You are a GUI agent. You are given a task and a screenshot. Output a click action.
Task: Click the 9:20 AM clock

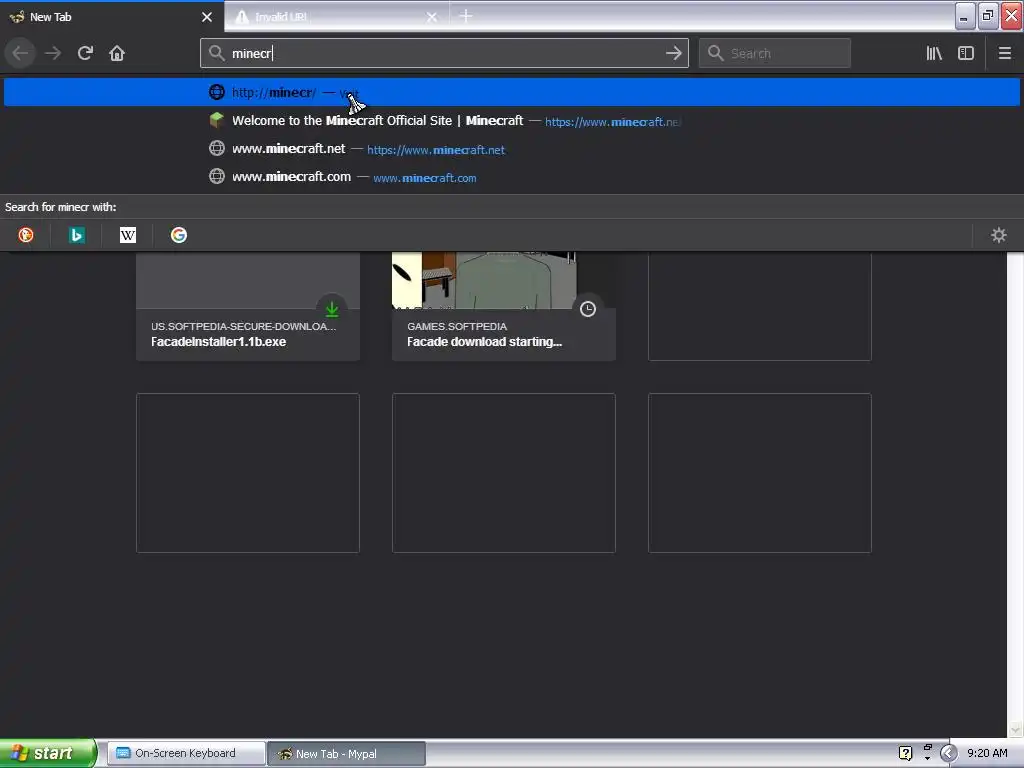pyautogui.click(x=987, y=753)
